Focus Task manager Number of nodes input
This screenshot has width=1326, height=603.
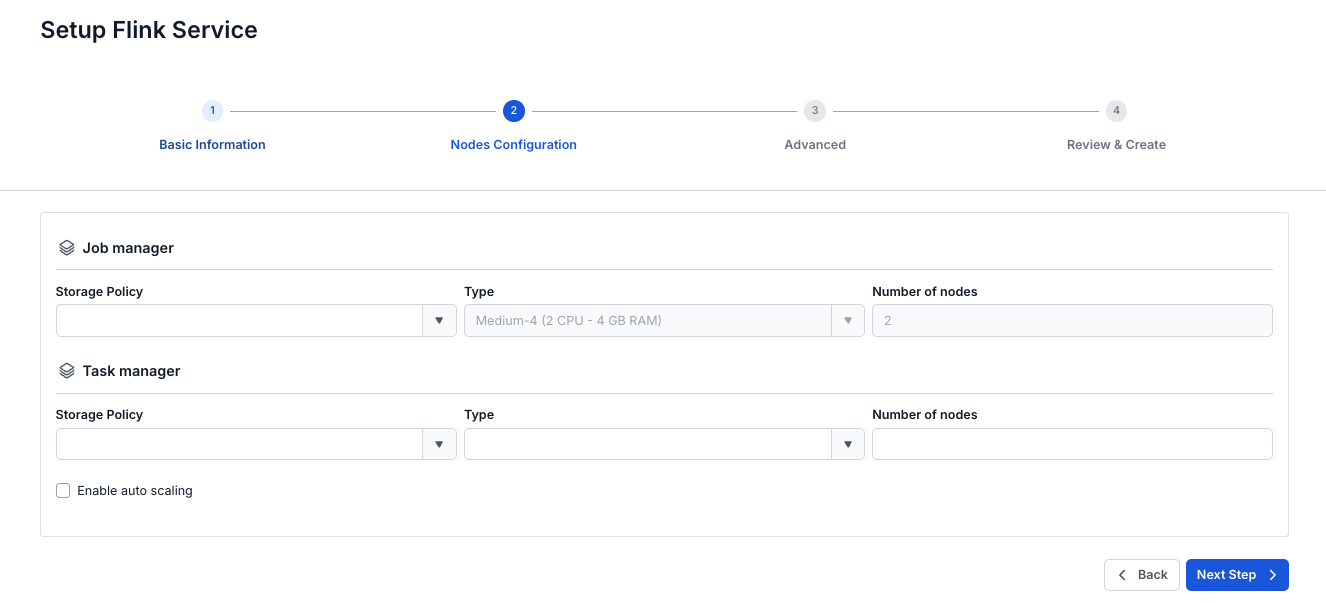pyautogui.click(x=1072, y=444)
